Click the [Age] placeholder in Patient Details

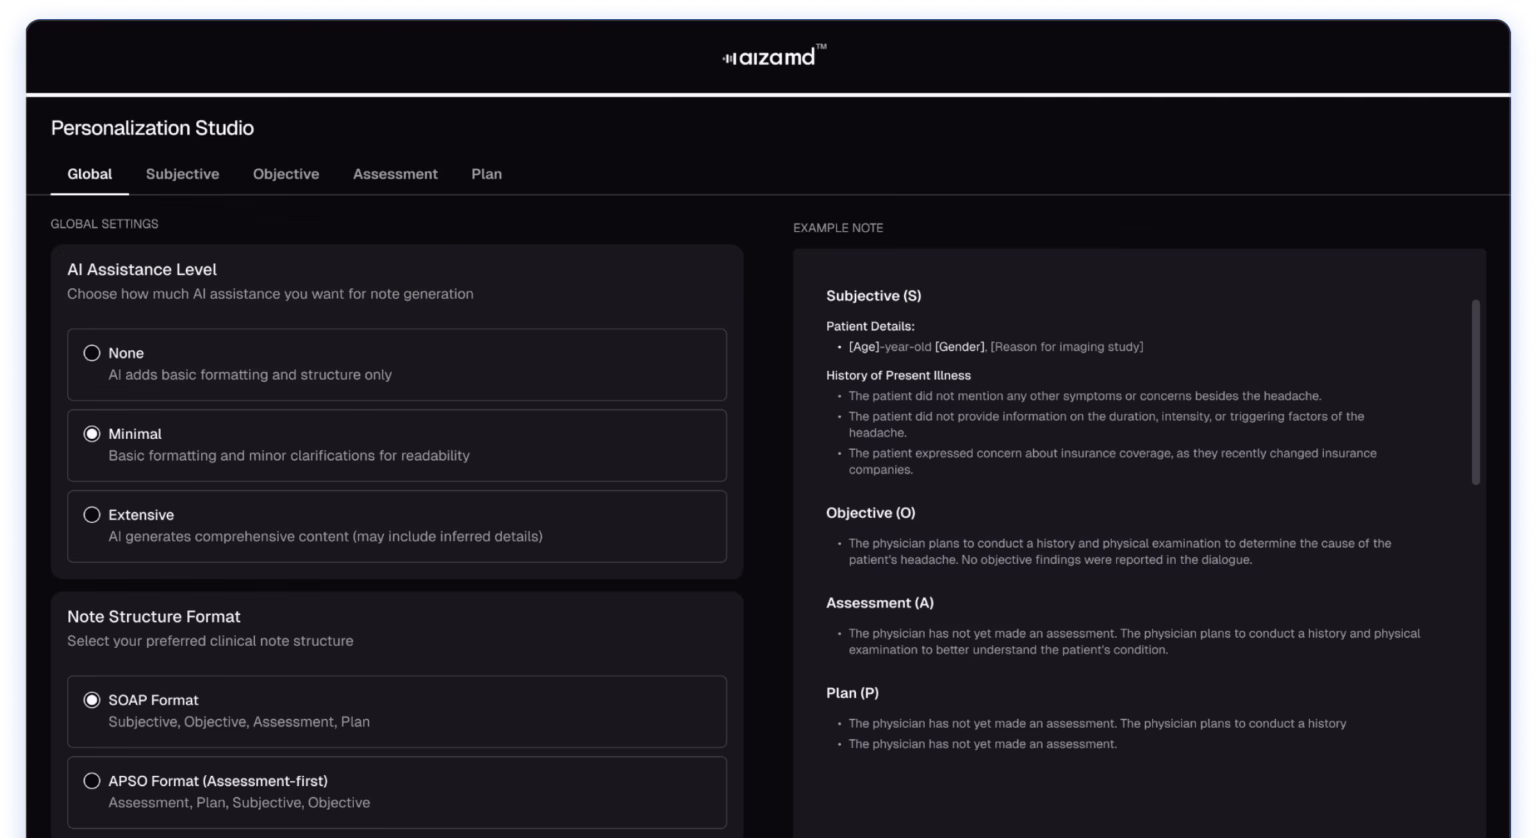[x=863, y=347]
